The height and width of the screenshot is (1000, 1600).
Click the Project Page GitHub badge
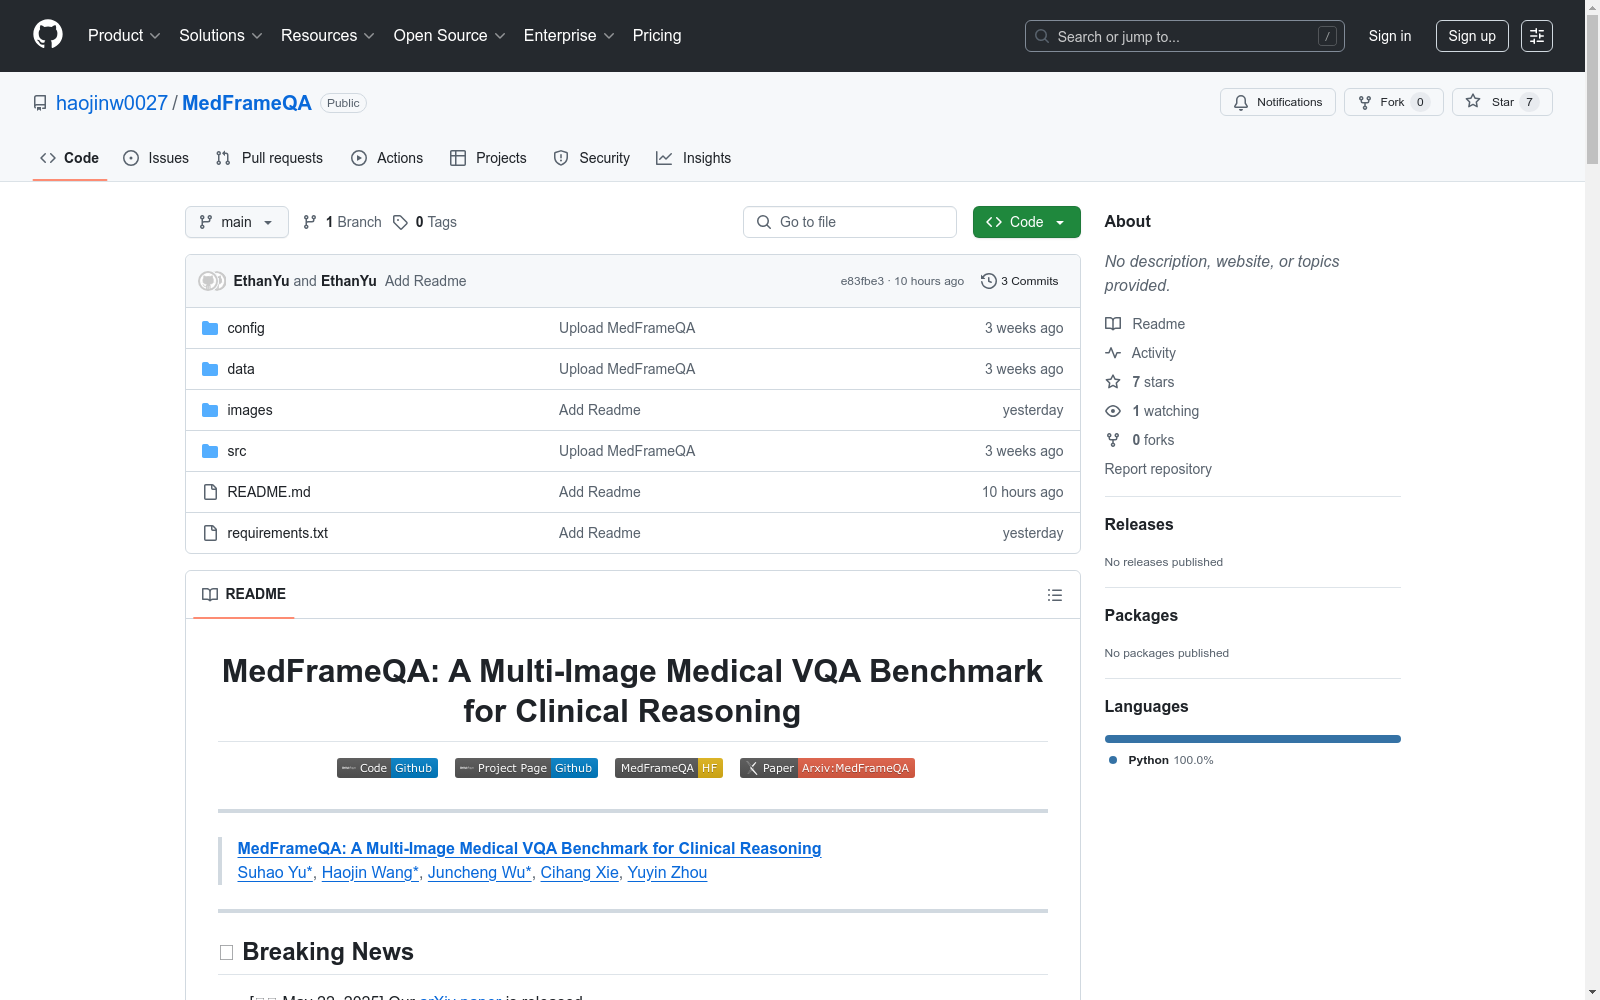coord(526,768)
